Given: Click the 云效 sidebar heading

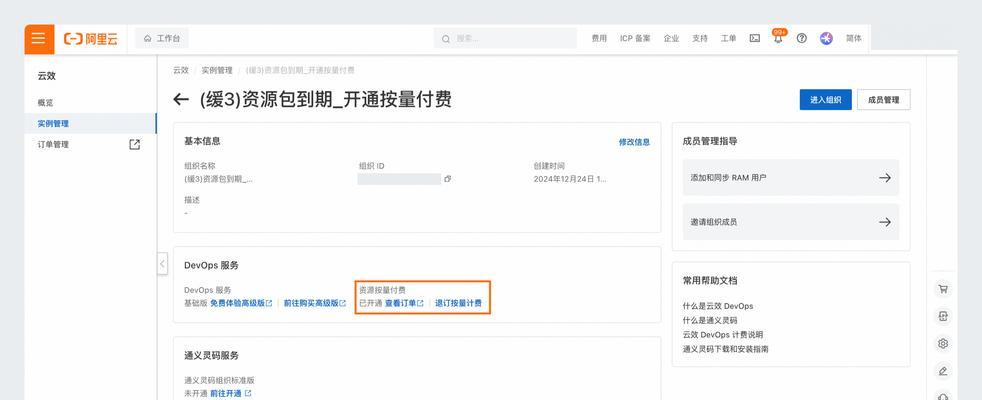Looking at the screenshot, I should click(47, 76).
